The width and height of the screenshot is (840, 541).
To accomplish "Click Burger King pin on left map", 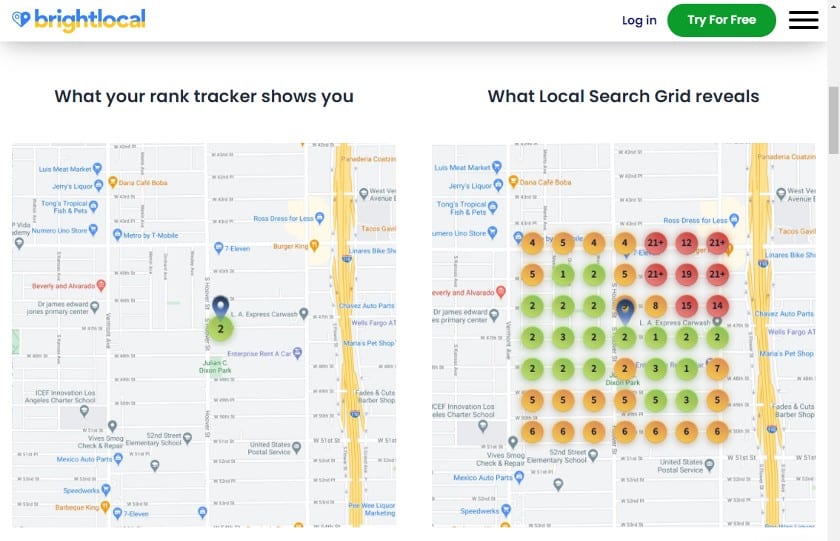I will tap(314, 246).
